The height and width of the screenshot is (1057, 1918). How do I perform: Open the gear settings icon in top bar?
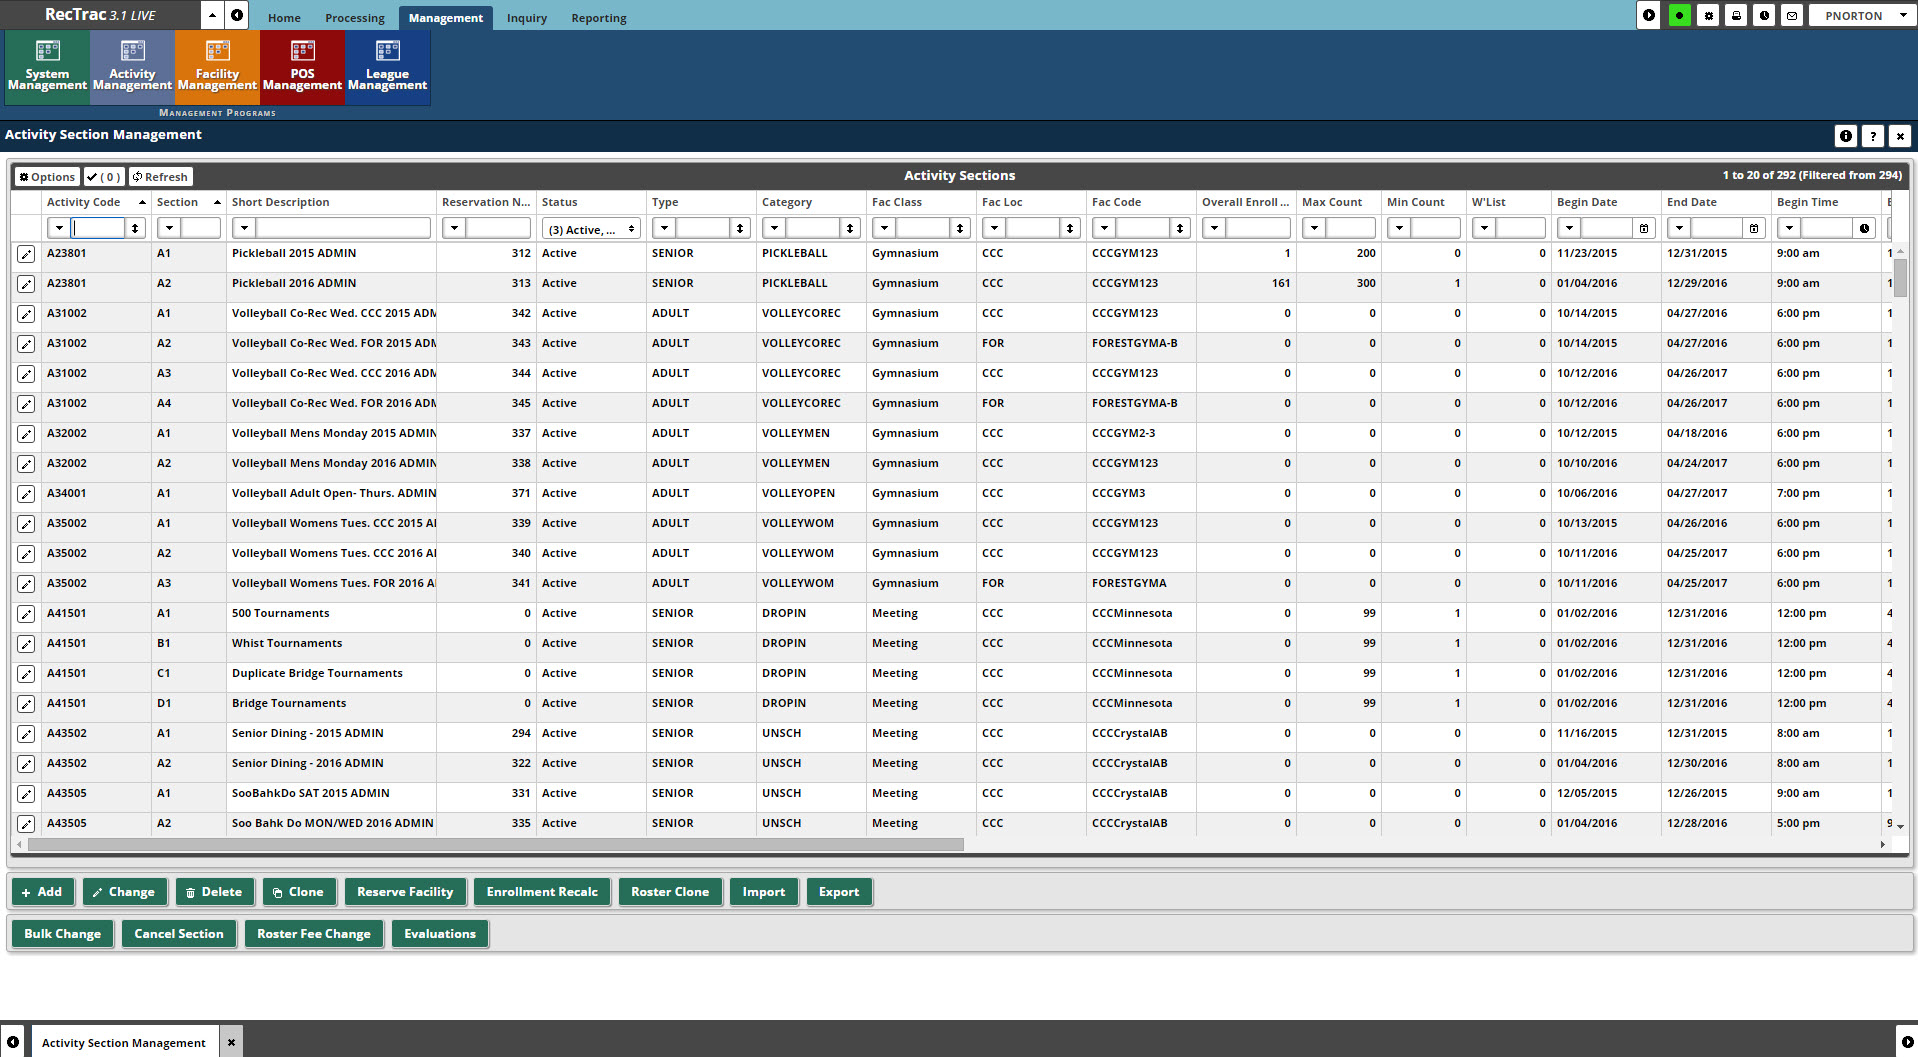point(1708,16)
